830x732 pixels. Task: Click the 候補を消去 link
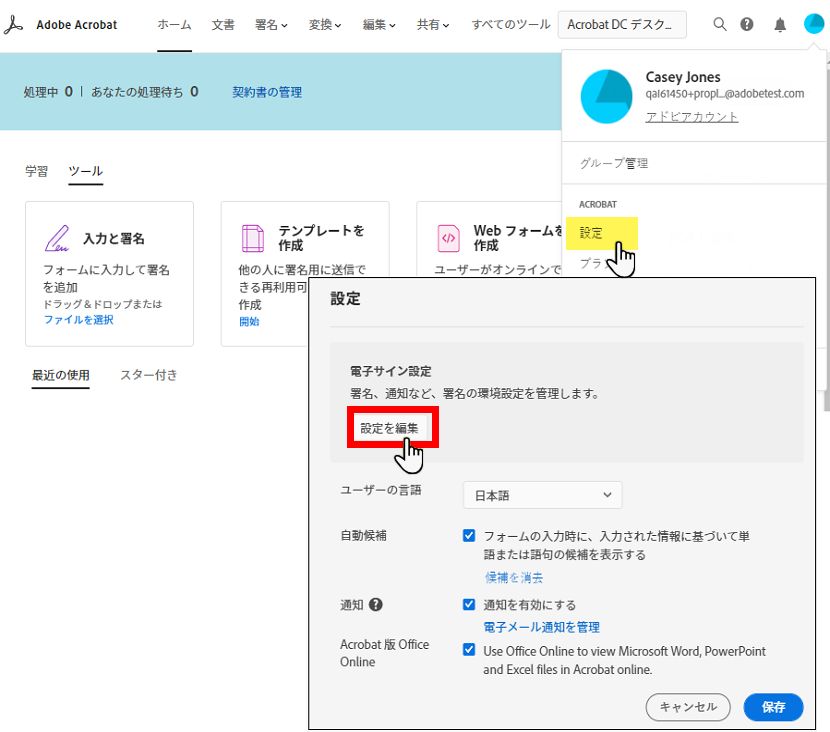514,577
